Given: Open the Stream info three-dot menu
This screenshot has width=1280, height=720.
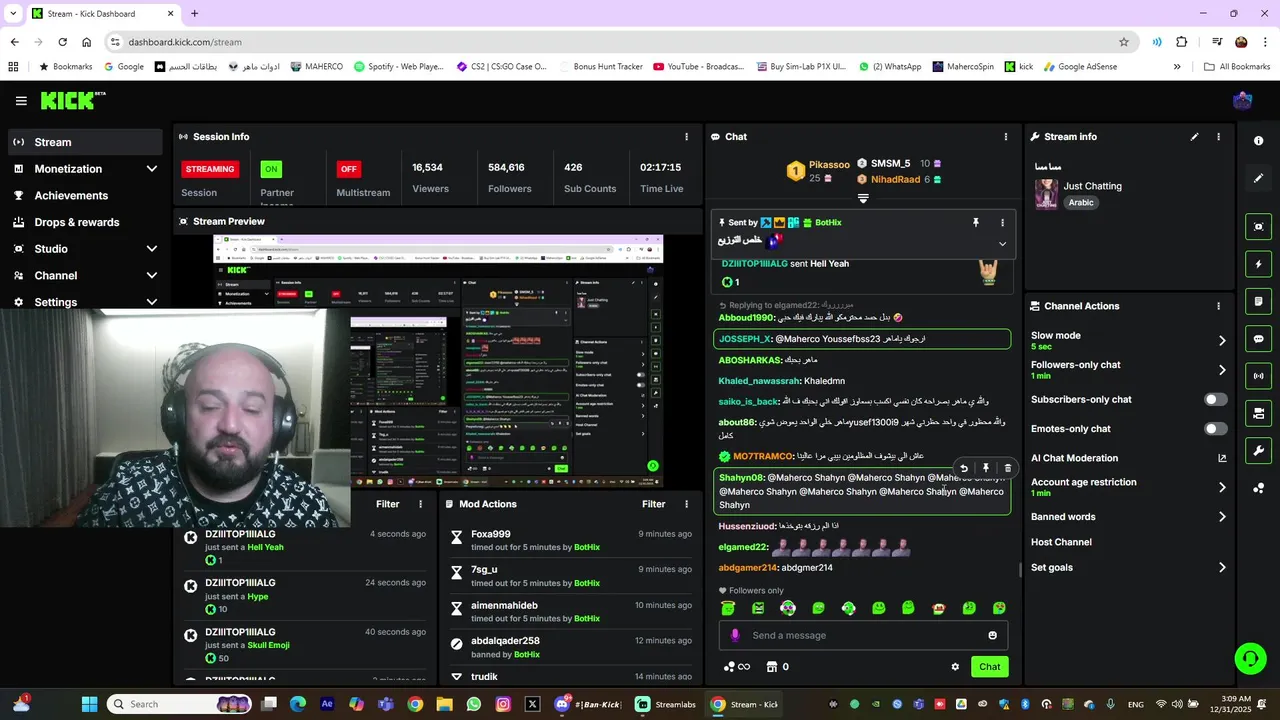Looking at the screenshot, I should click(x=1218, y=137).
